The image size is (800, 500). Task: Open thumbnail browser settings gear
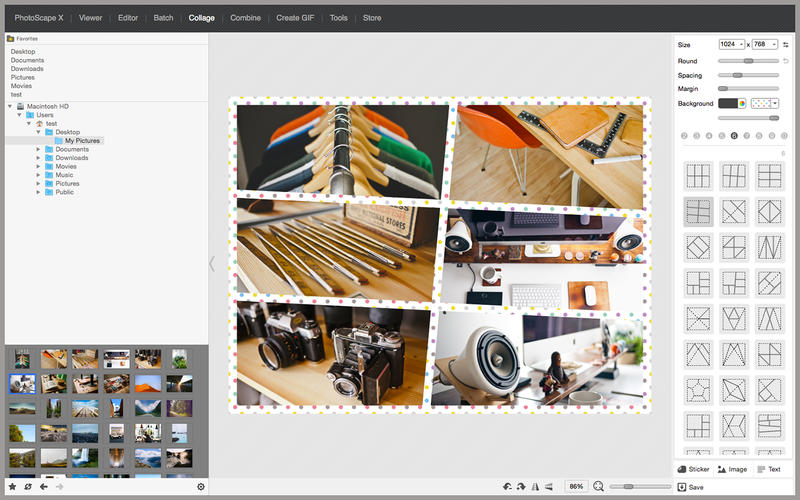point(201,487)
